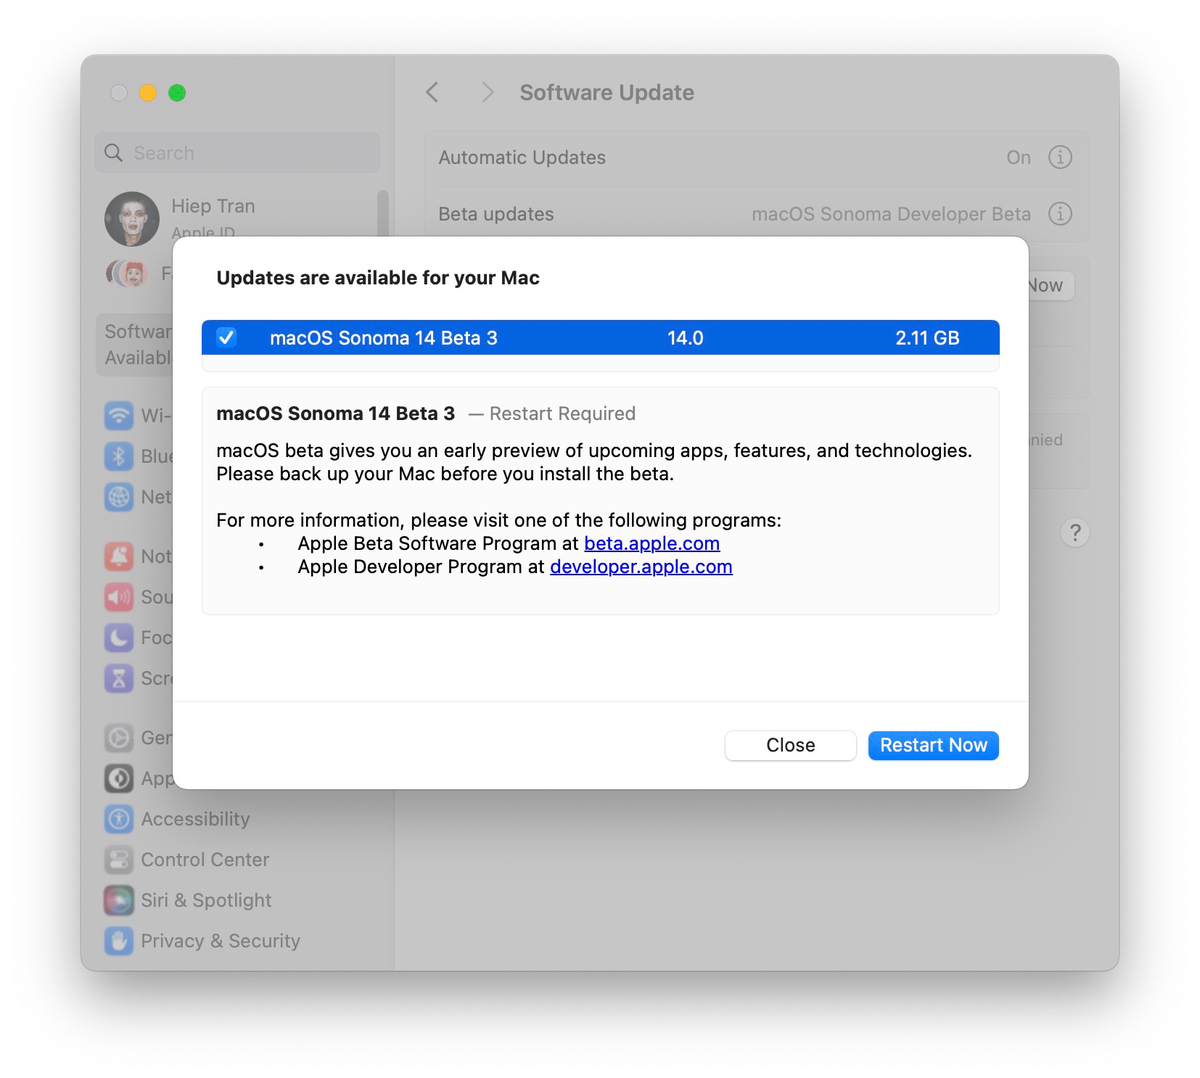Click info icon beside Beta updates

click(1060, 214)
